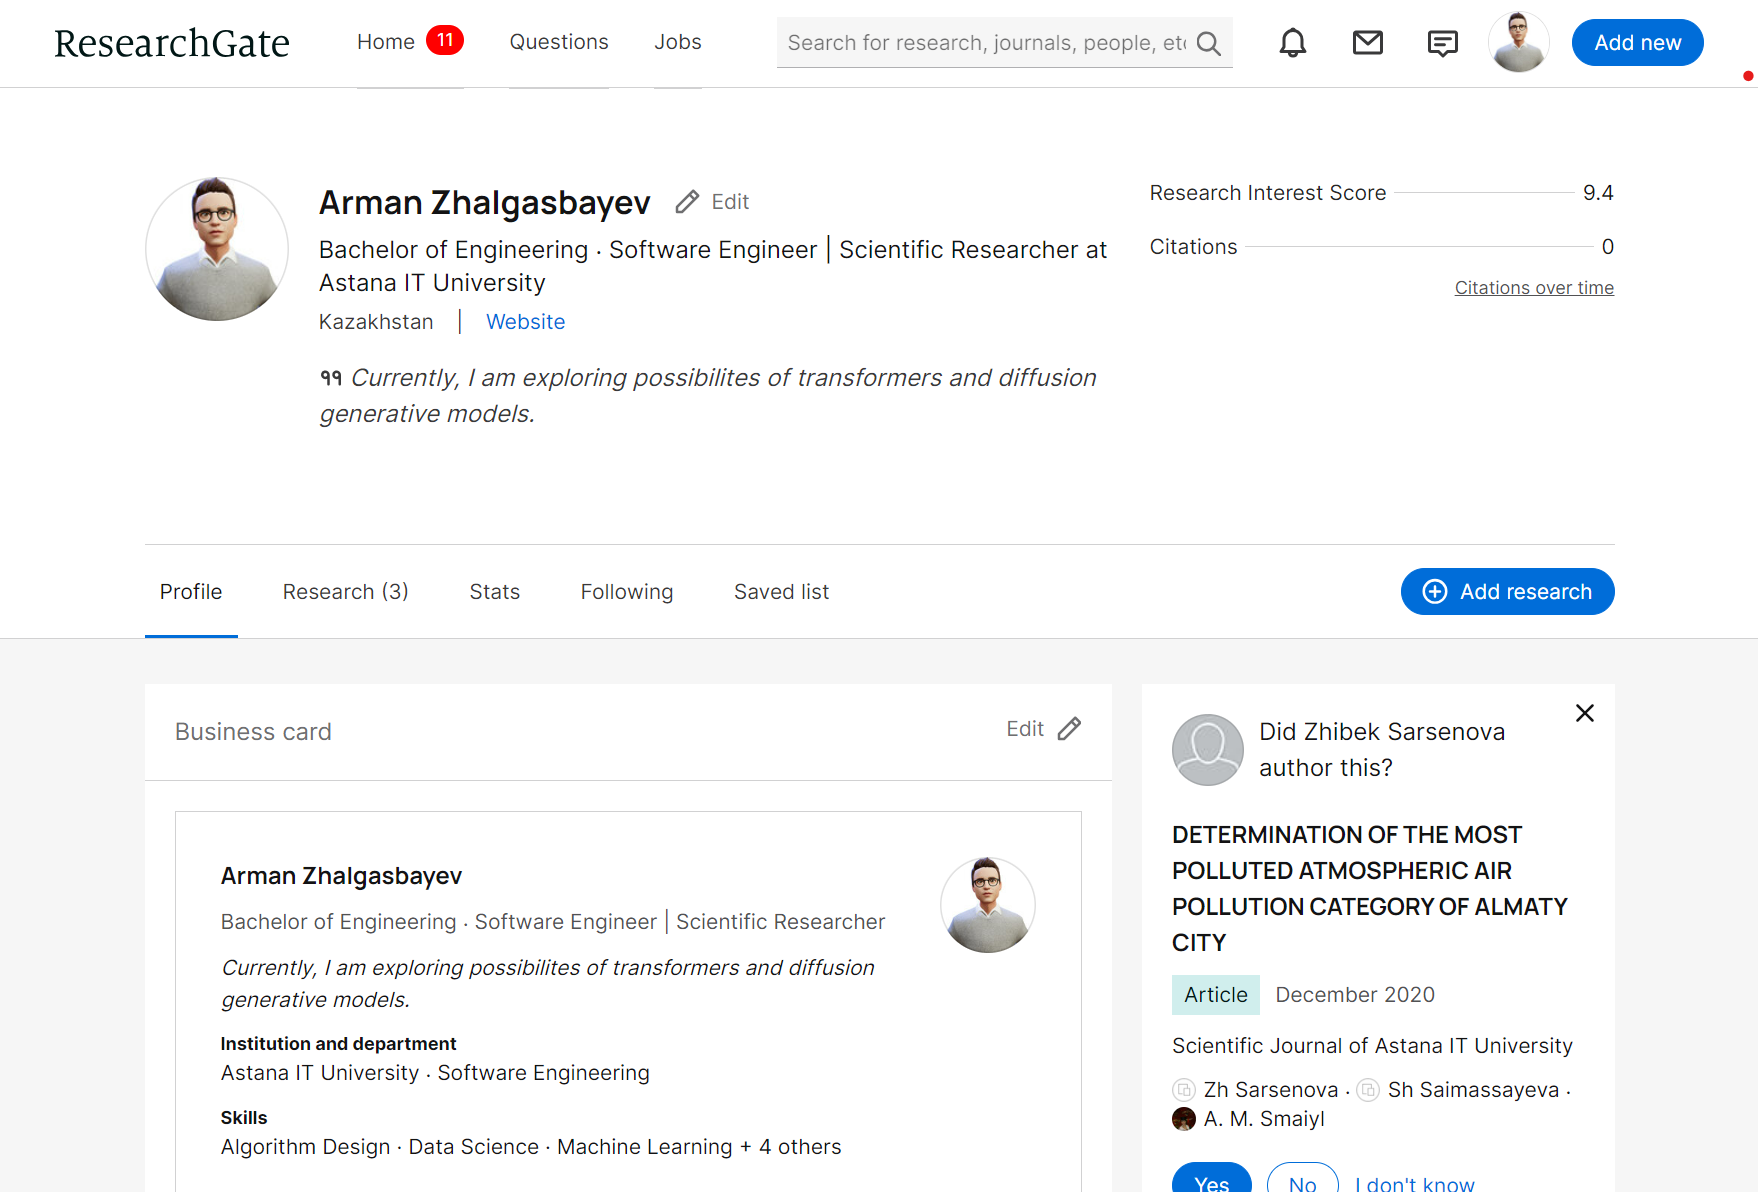
Task: Click the Home notification badge 11
Action: pos(445,40)
